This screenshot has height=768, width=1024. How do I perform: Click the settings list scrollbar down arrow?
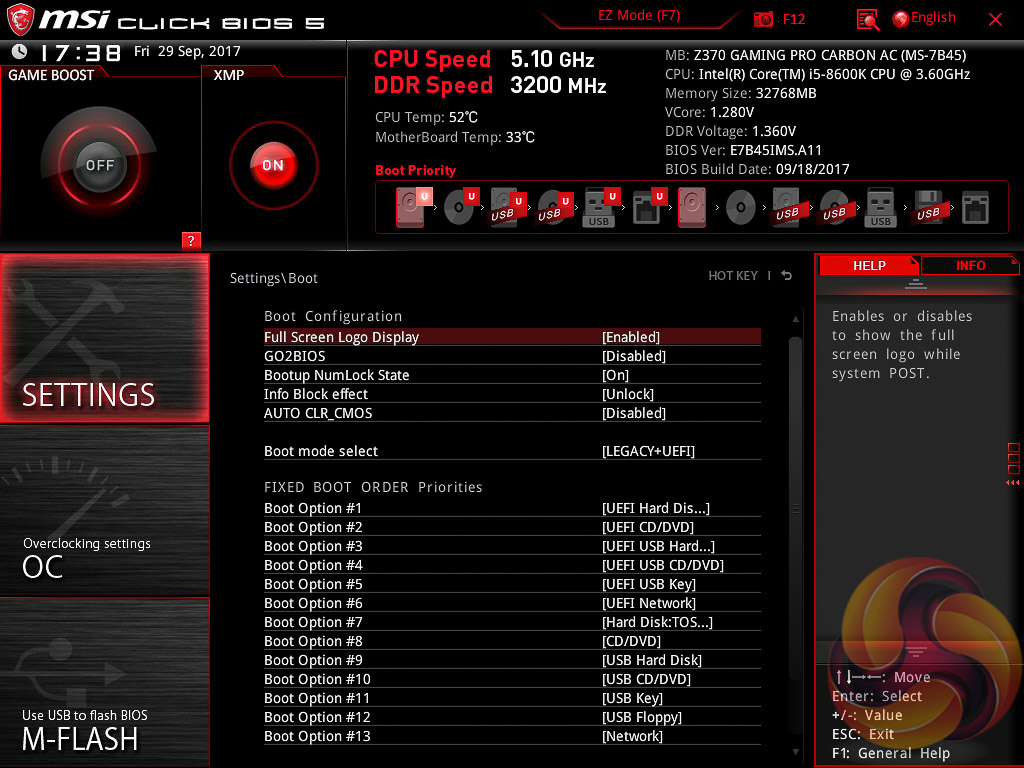click(x=796, y=750)
